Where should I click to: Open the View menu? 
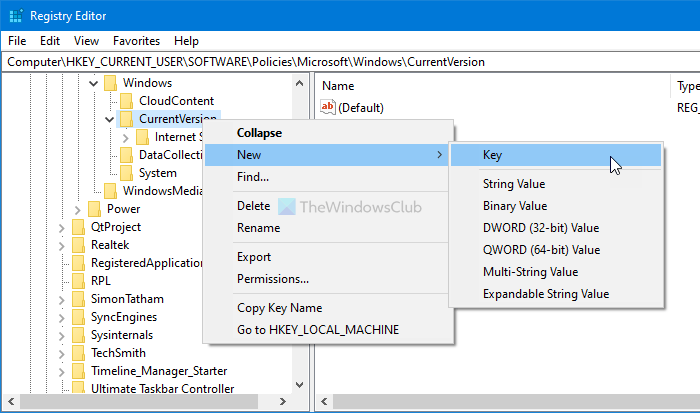click(x=86, y=41)
